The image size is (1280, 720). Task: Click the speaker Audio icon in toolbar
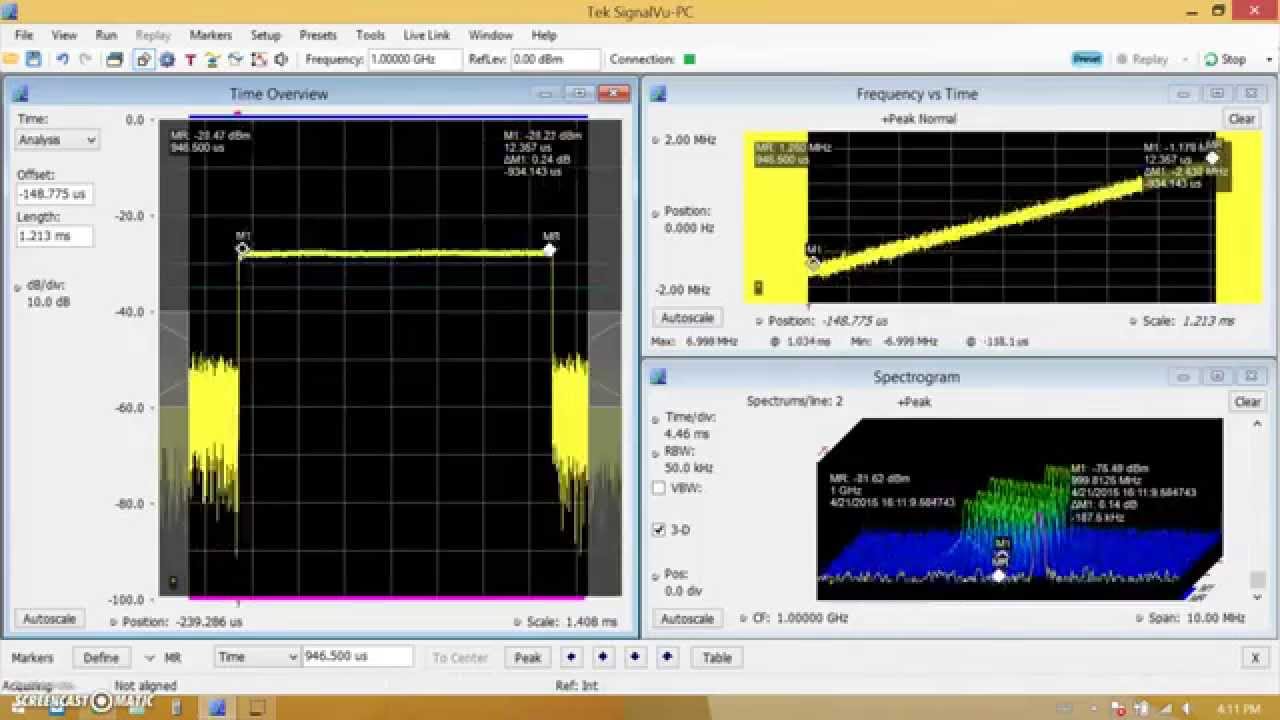282,60
